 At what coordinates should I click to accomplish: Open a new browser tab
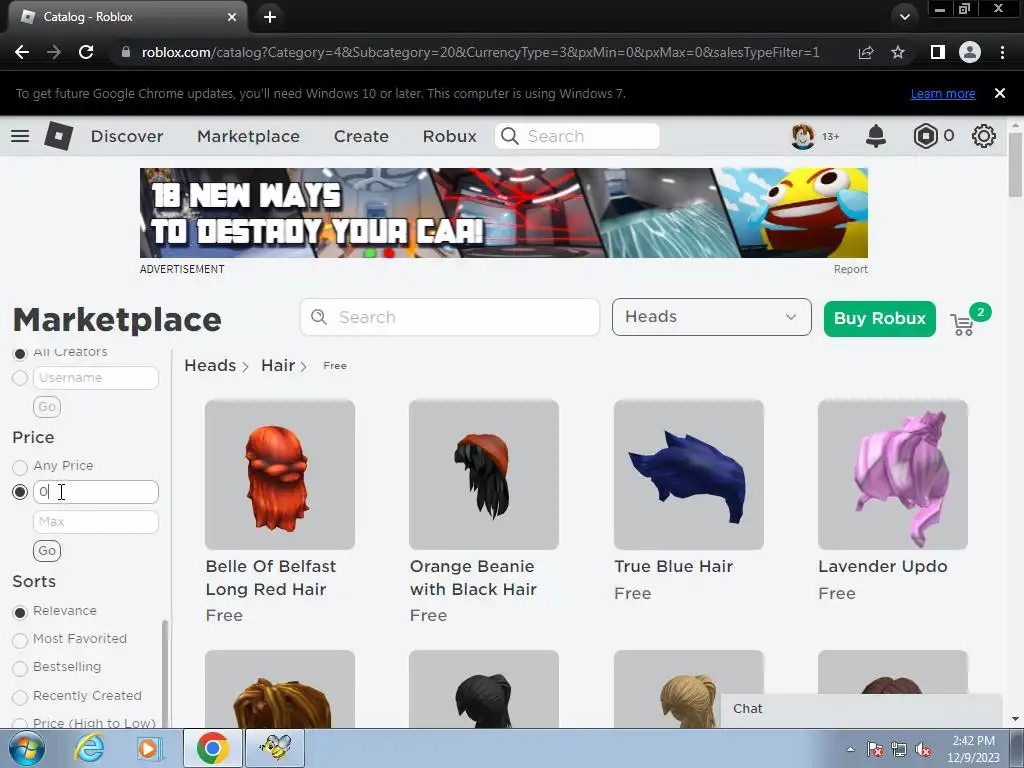click(x=270, y=17)
